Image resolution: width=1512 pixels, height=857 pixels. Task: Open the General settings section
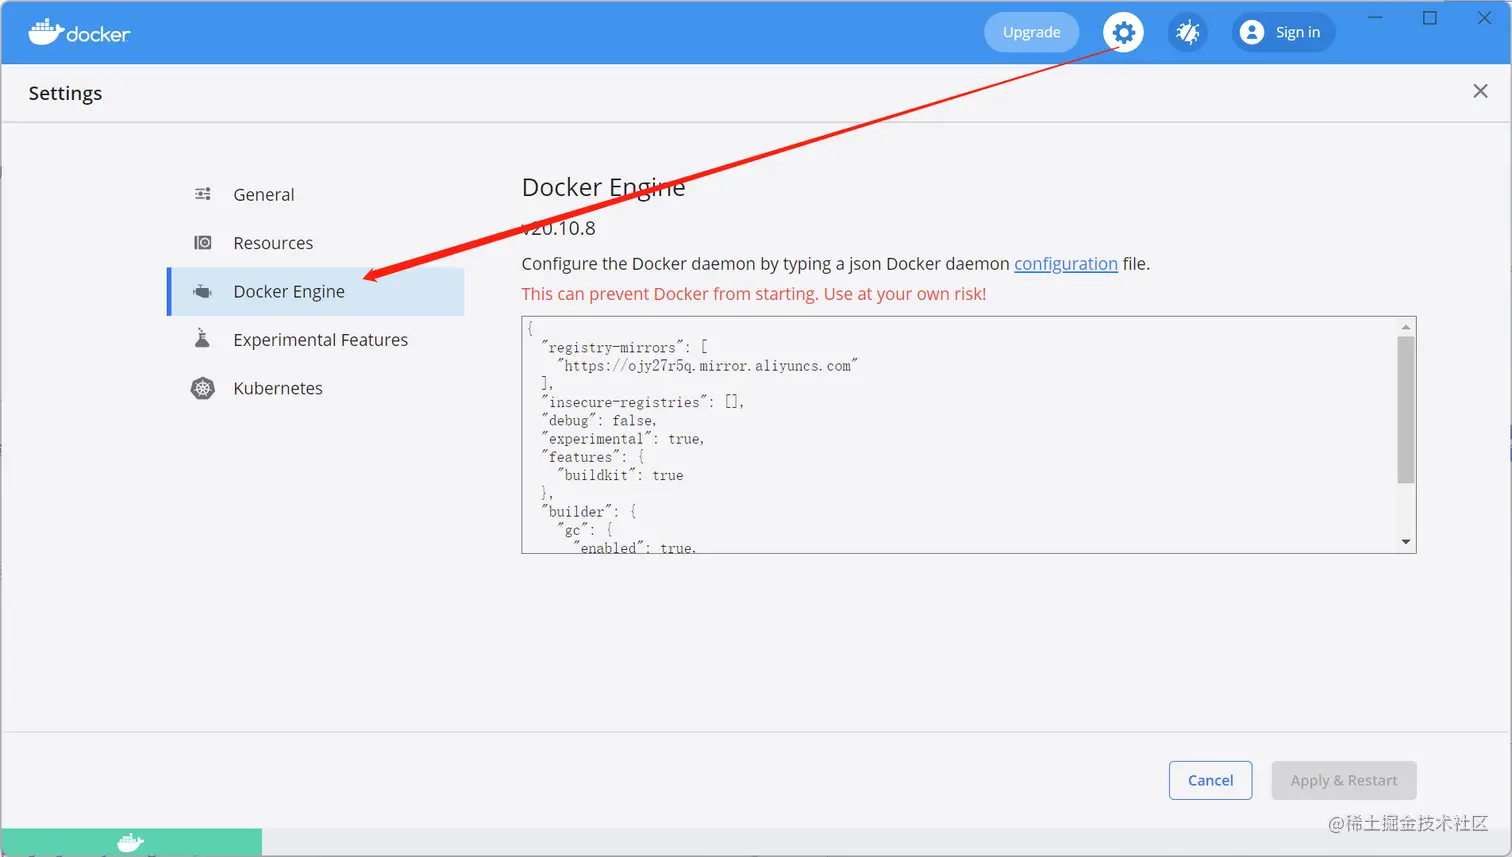[315, 194]
